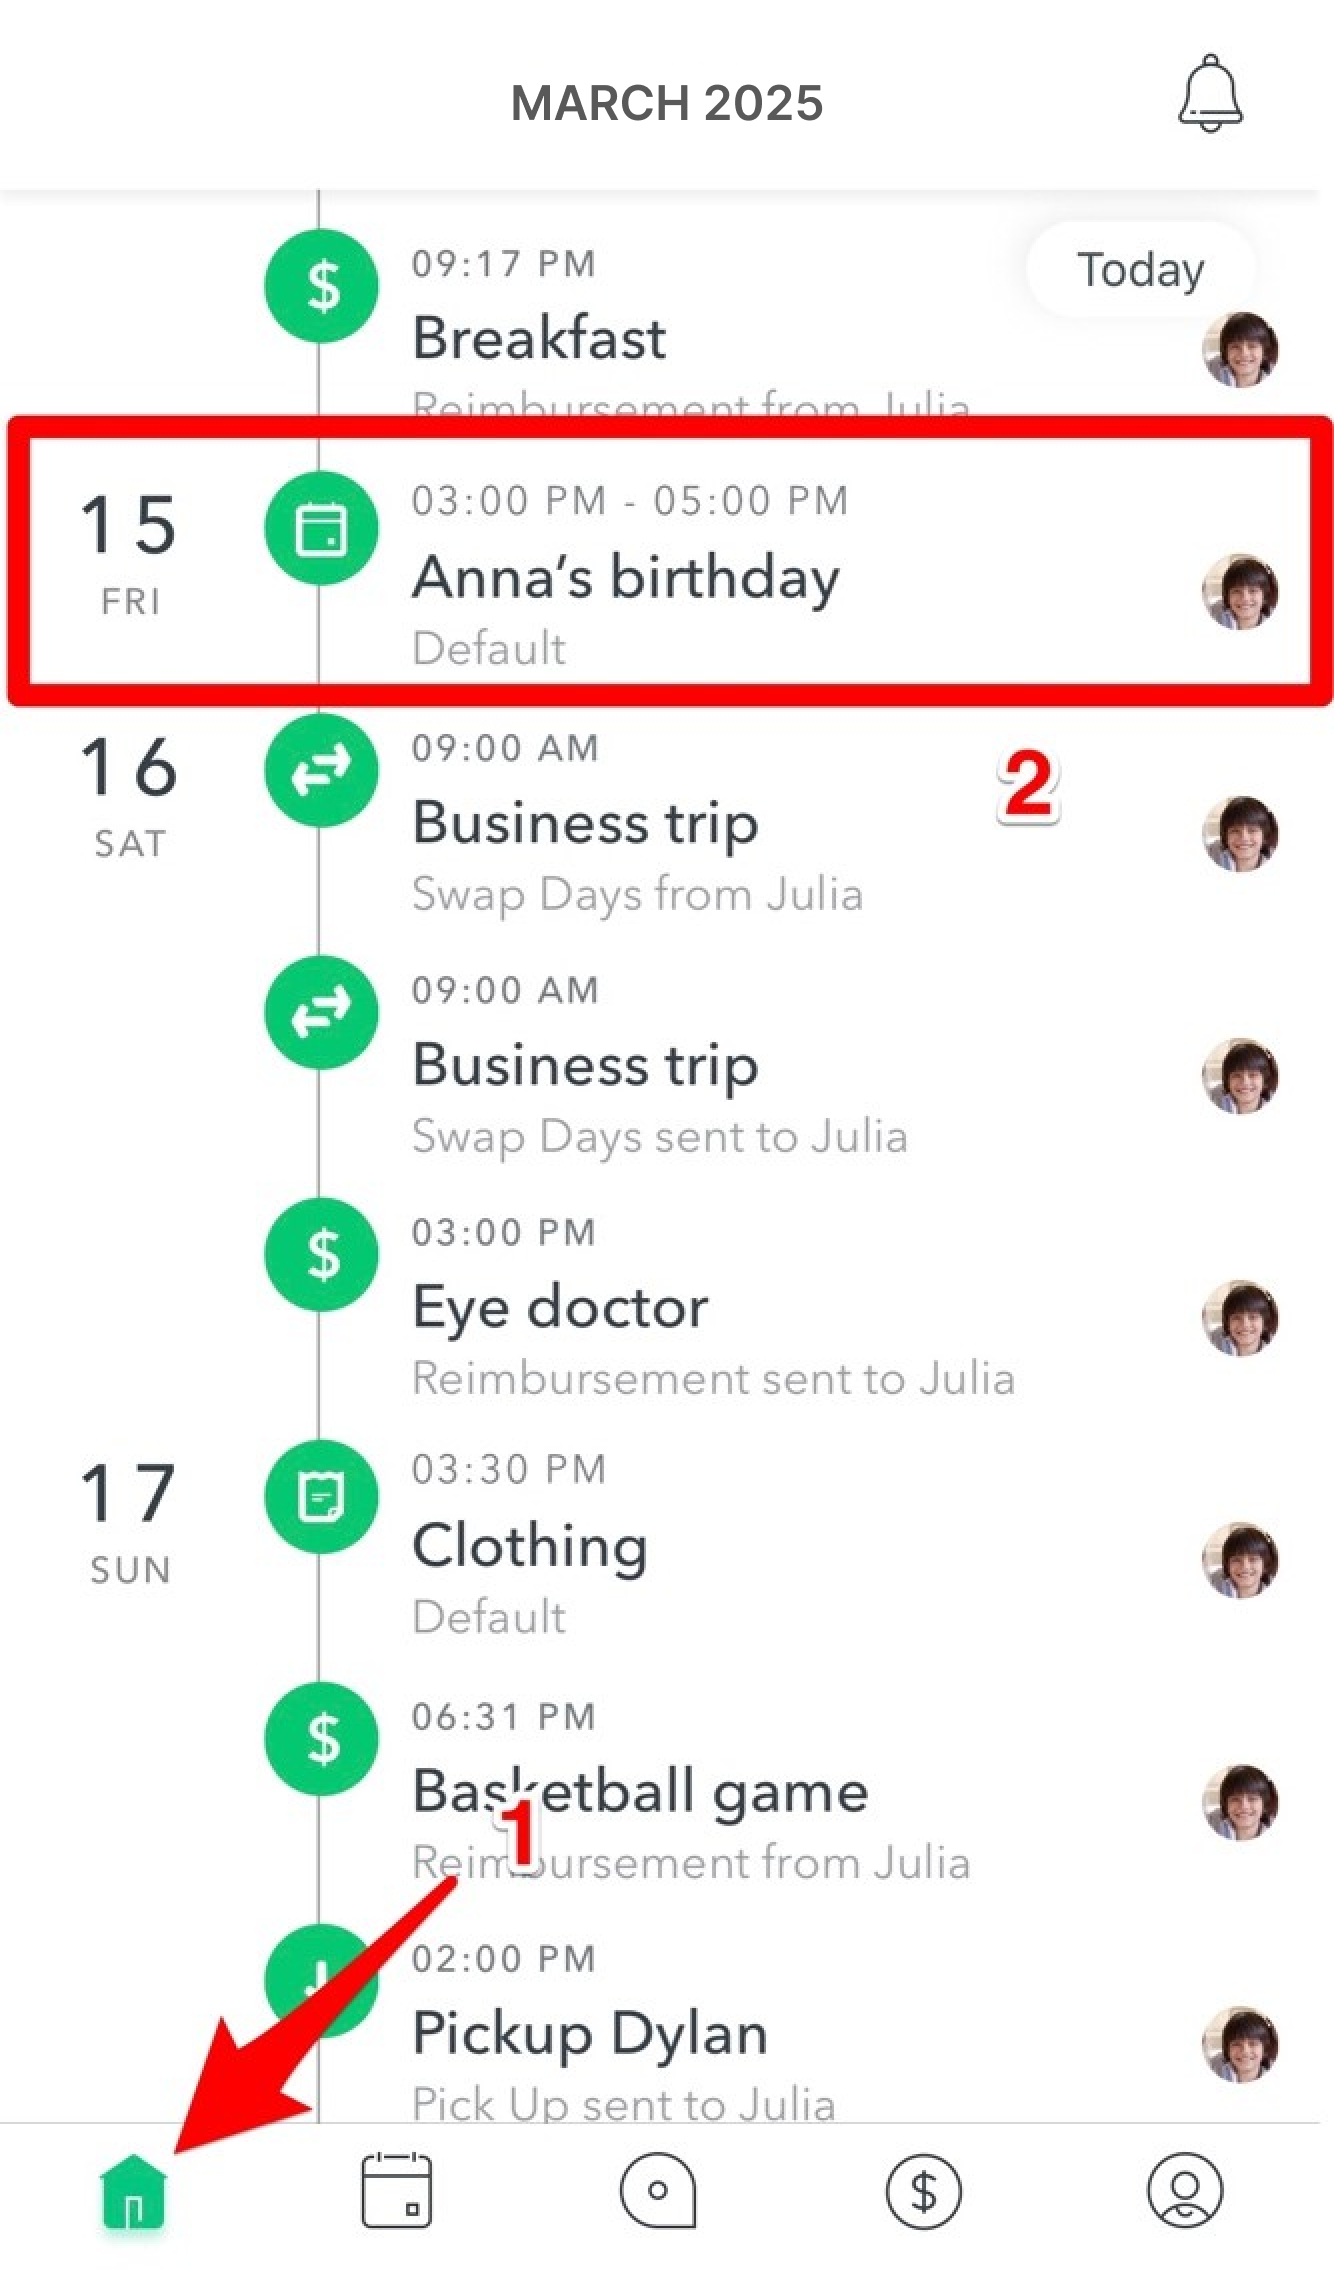Image resolution: width=1334 pixels, height=2280 pixels.
Task: Select the MARCH 2025 header title
Action: (667, 103)
